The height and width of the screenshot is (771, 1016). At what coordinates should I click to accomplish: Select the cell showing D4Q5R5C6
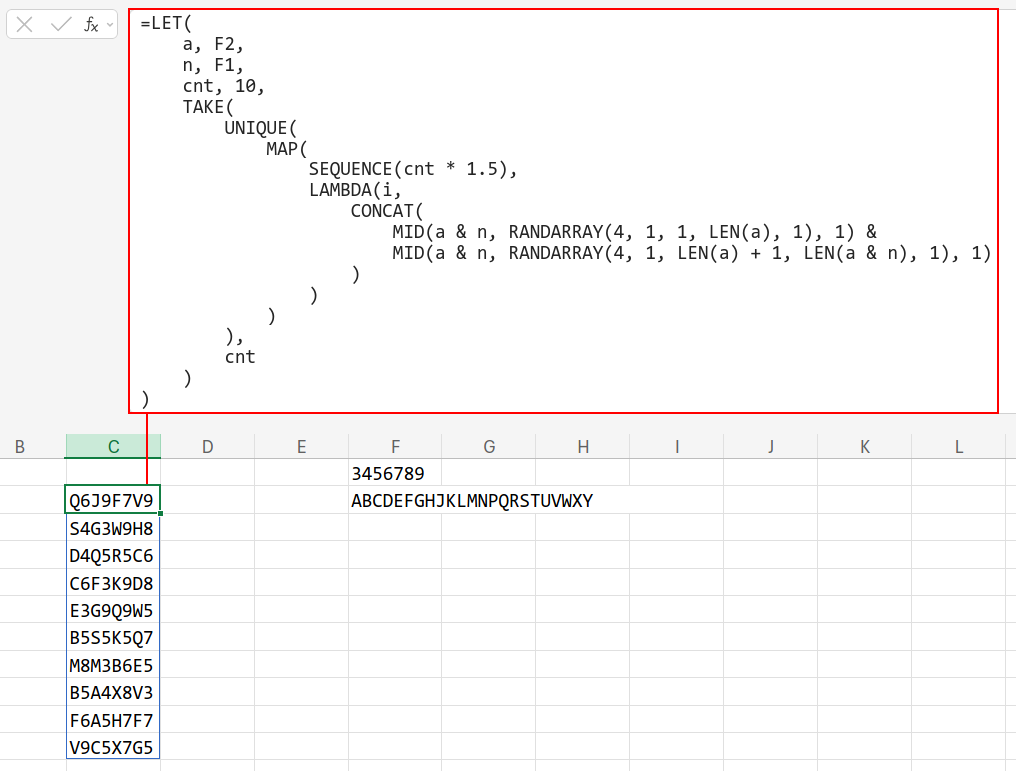click(x=113, y=556)
